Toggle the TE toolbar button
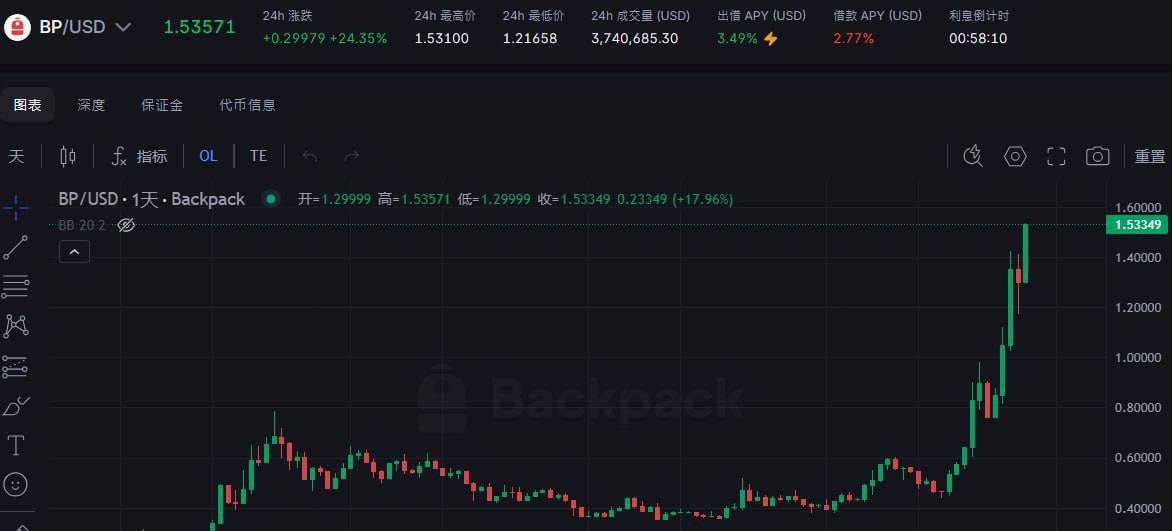The image size is (1172, 531). (x=258, y=156)
